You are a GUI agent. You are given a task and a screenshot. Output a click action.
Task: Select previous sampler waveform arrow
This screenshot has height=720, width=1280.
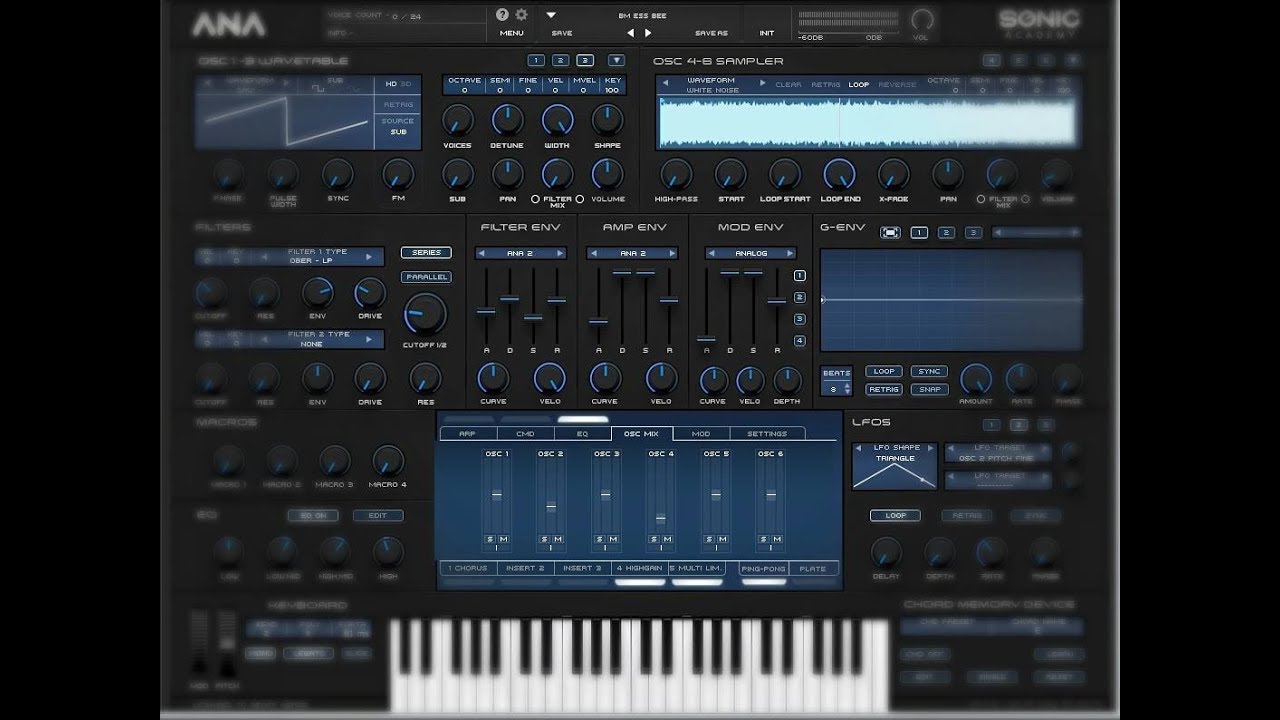click(x=664, y=83)
